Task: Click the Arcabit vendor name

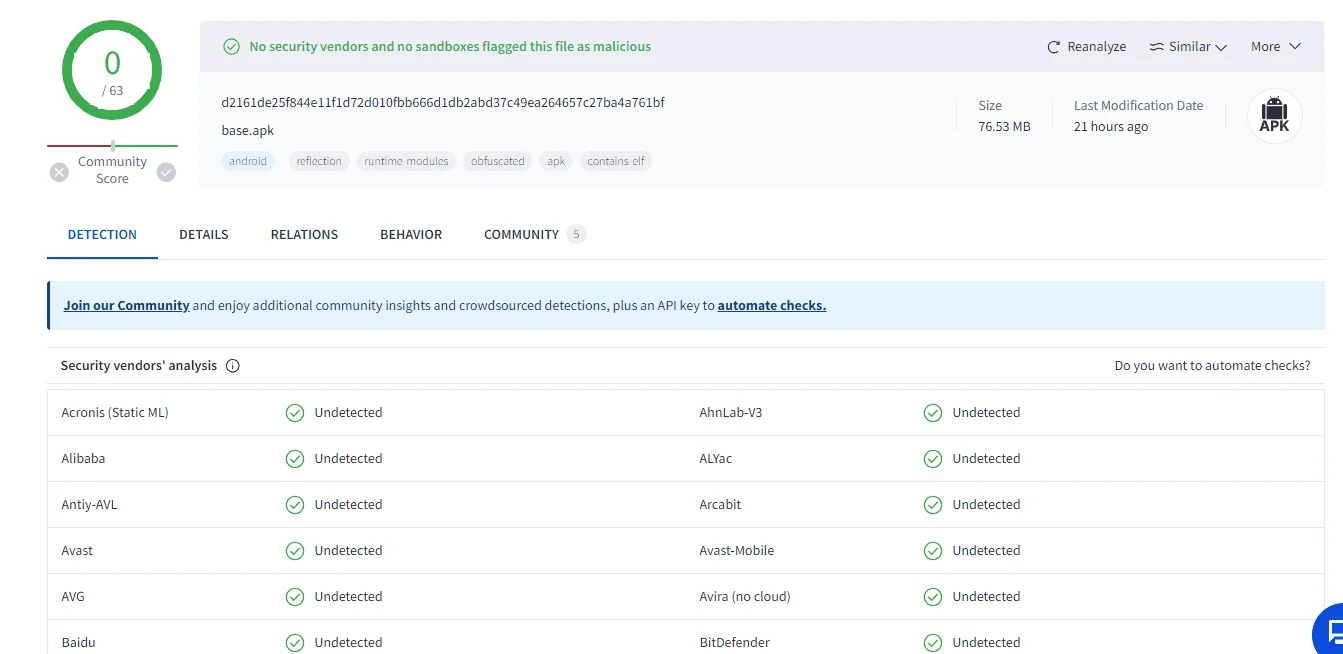Action: [x=720, y=505]
